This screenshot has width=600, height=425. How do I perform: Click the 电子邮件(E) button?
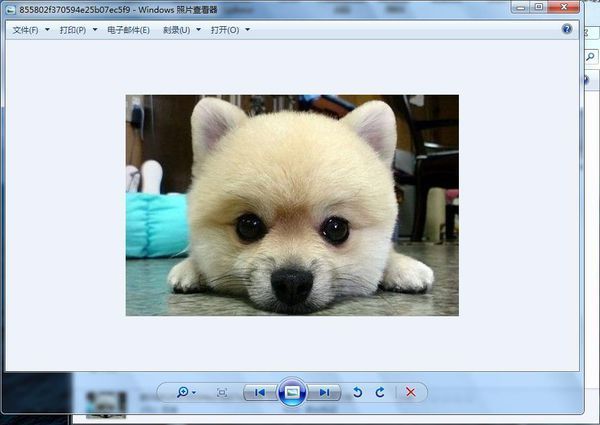[x=128, y=30]
